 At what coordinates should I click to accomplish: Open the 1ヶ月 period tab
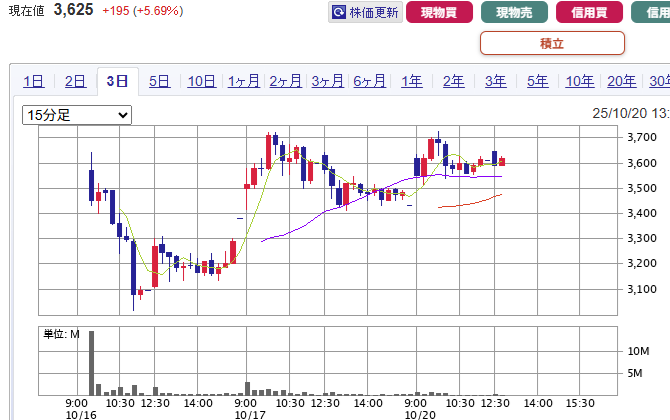coord(244,82)
